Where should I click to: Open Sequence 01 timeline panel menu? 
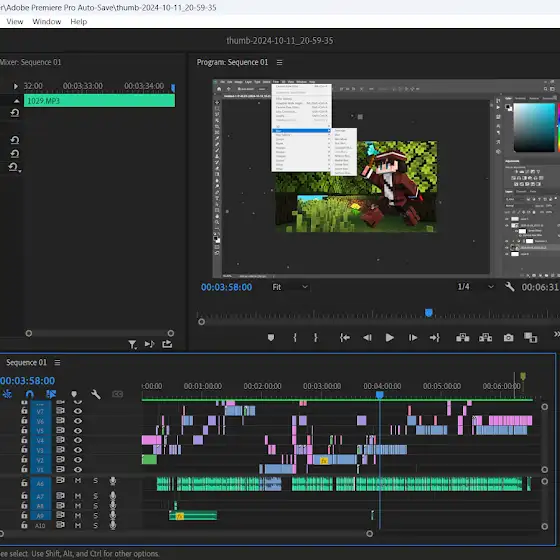(57, 362)
